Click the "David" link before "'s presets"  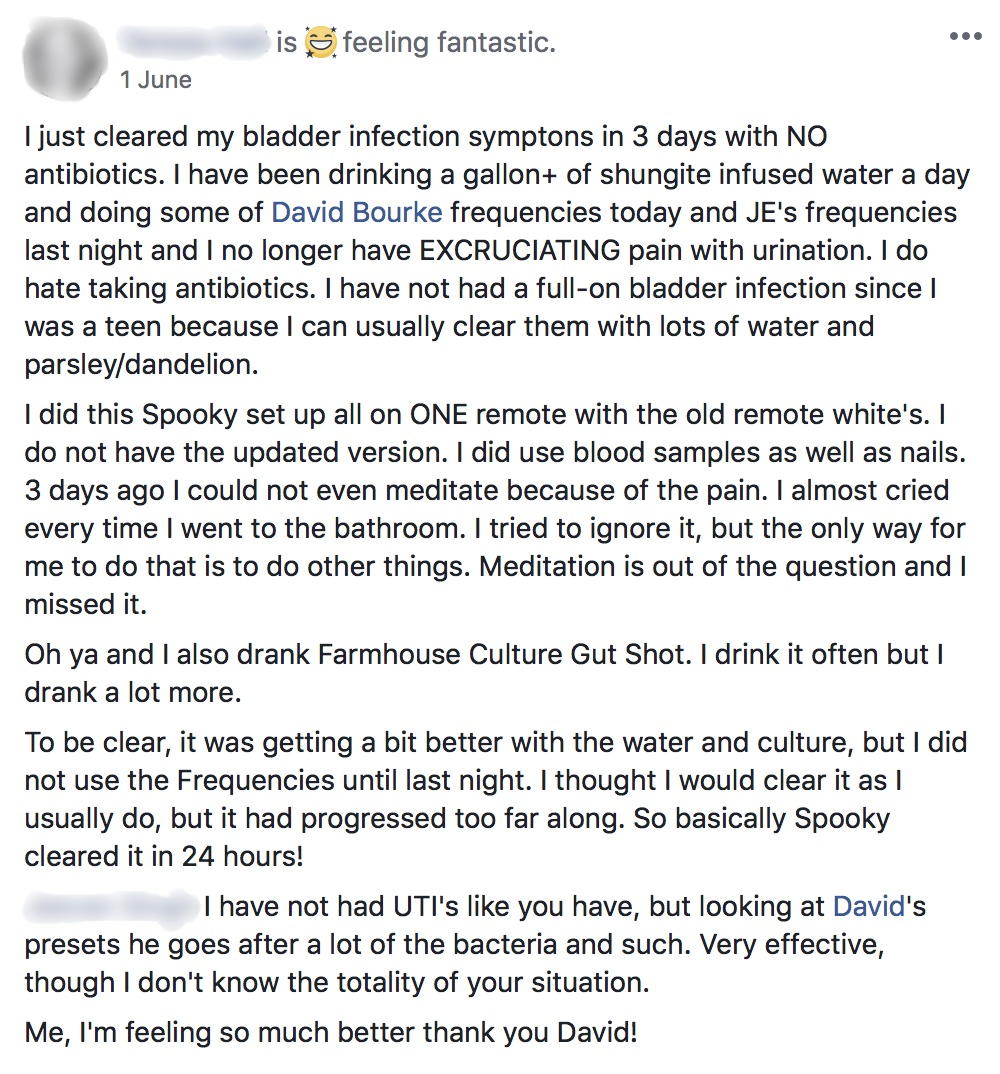(x=868, y=907)
